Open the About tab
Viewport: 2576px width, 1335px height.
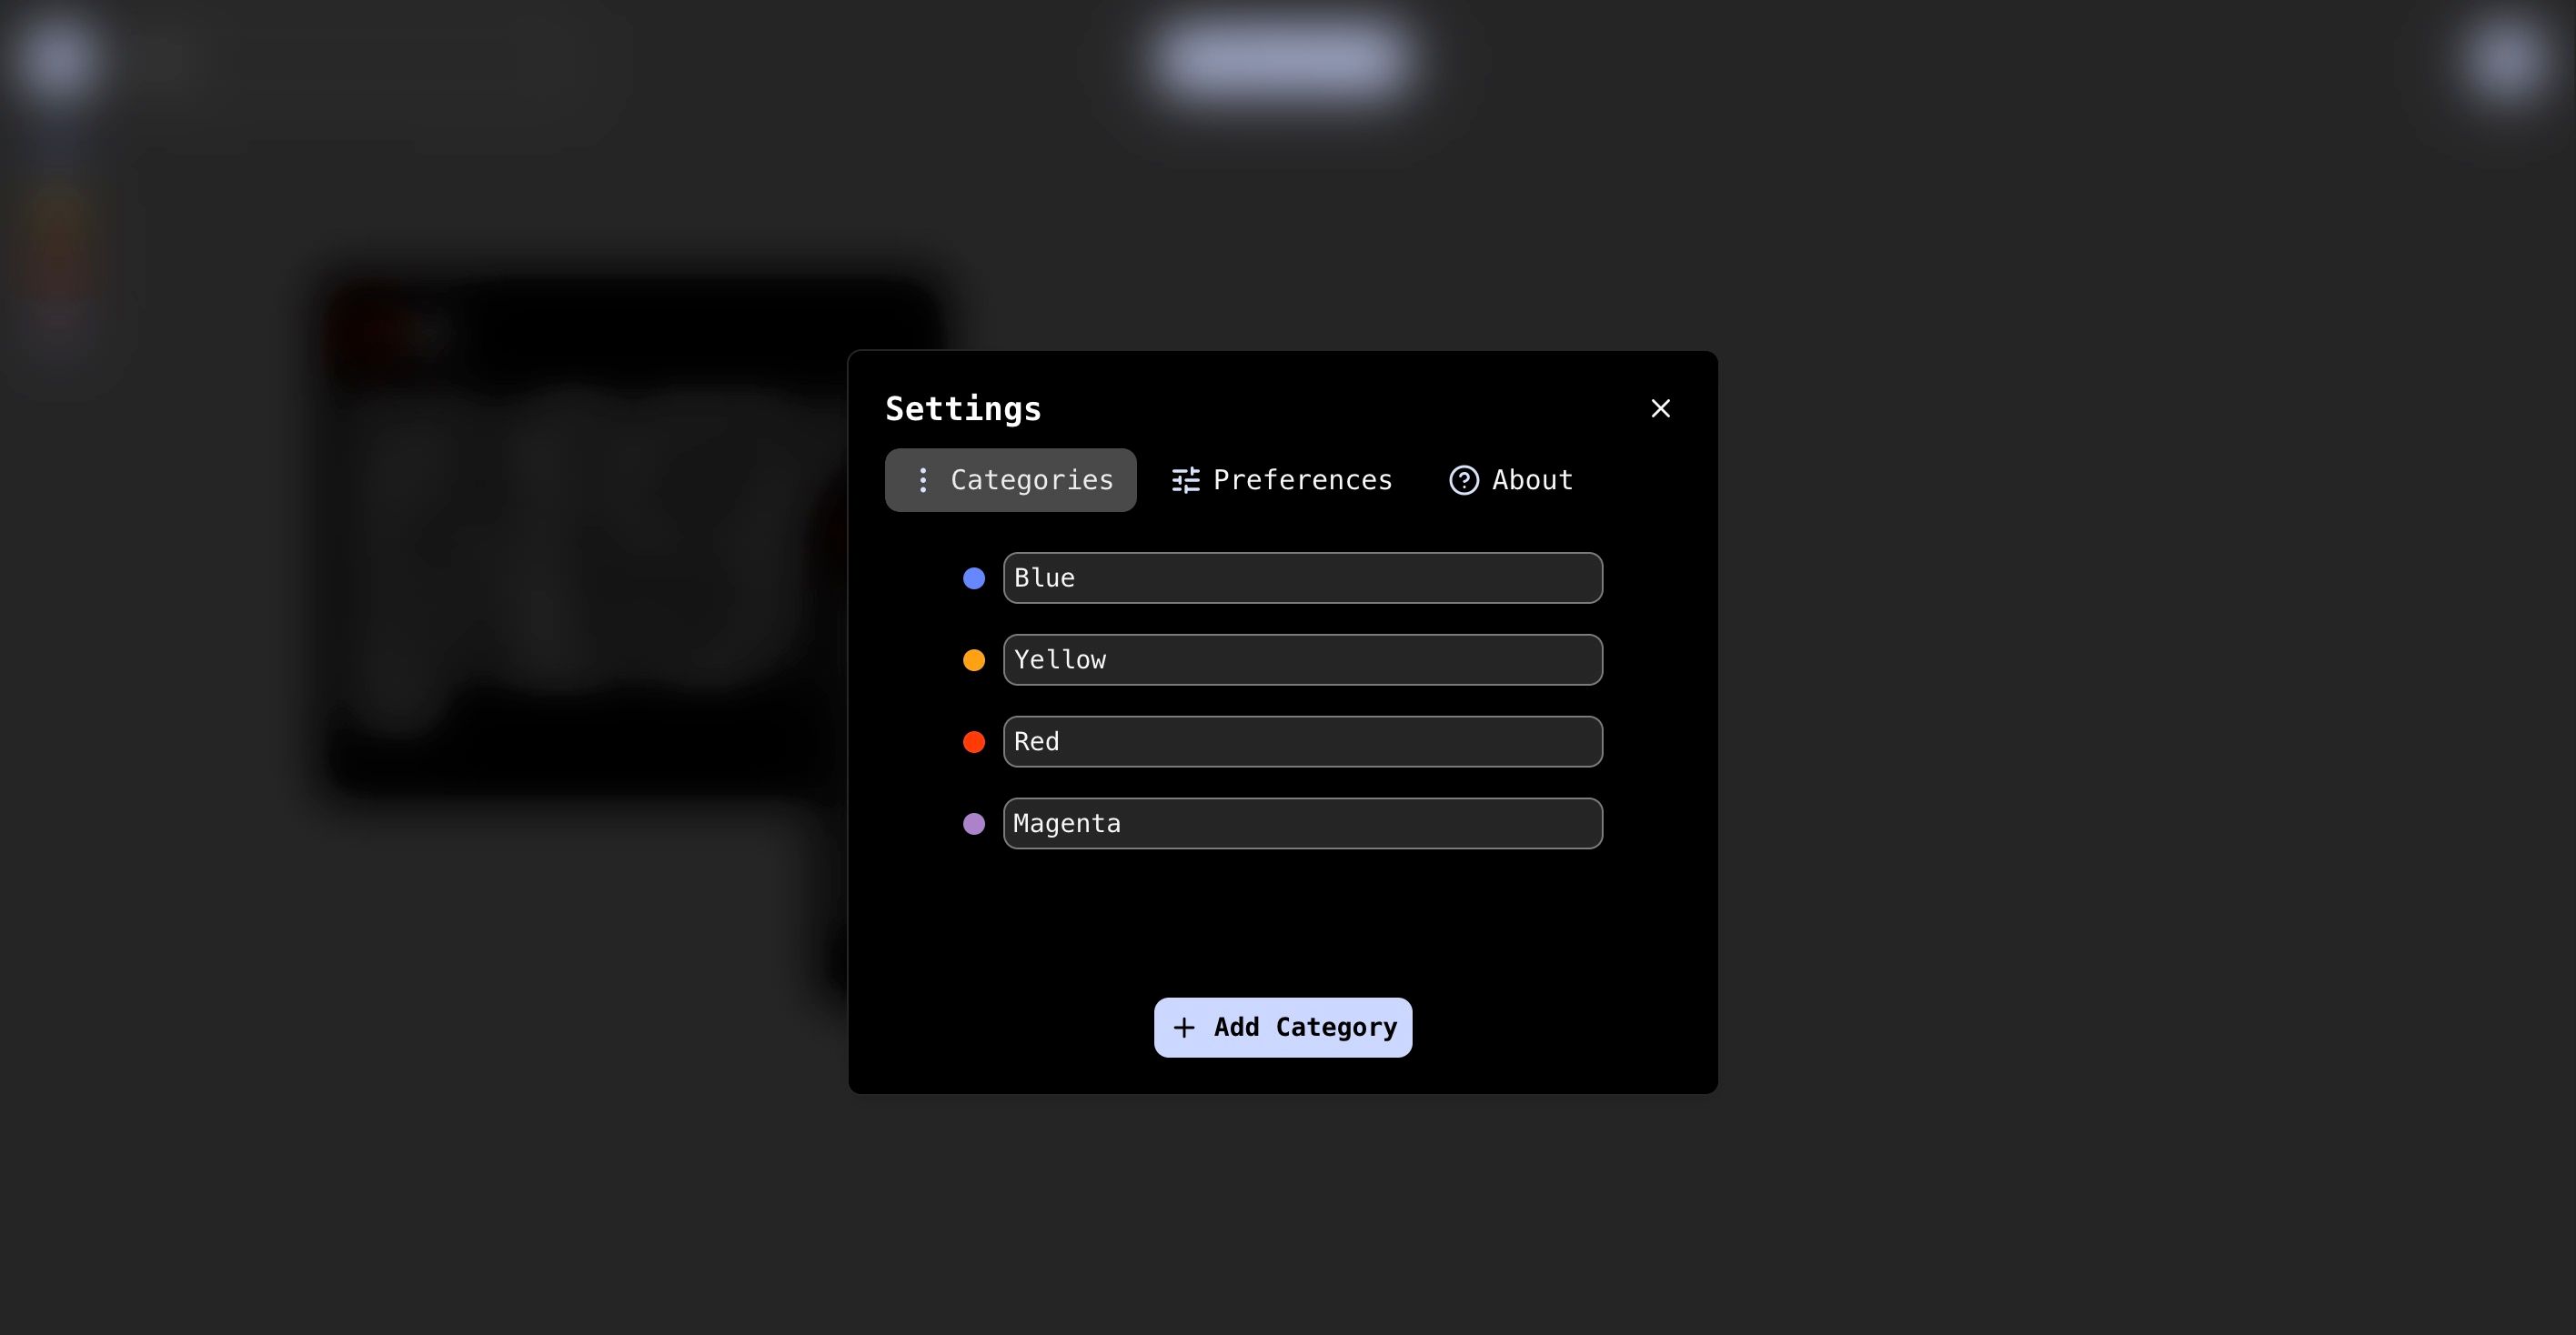pos(1511,480)
